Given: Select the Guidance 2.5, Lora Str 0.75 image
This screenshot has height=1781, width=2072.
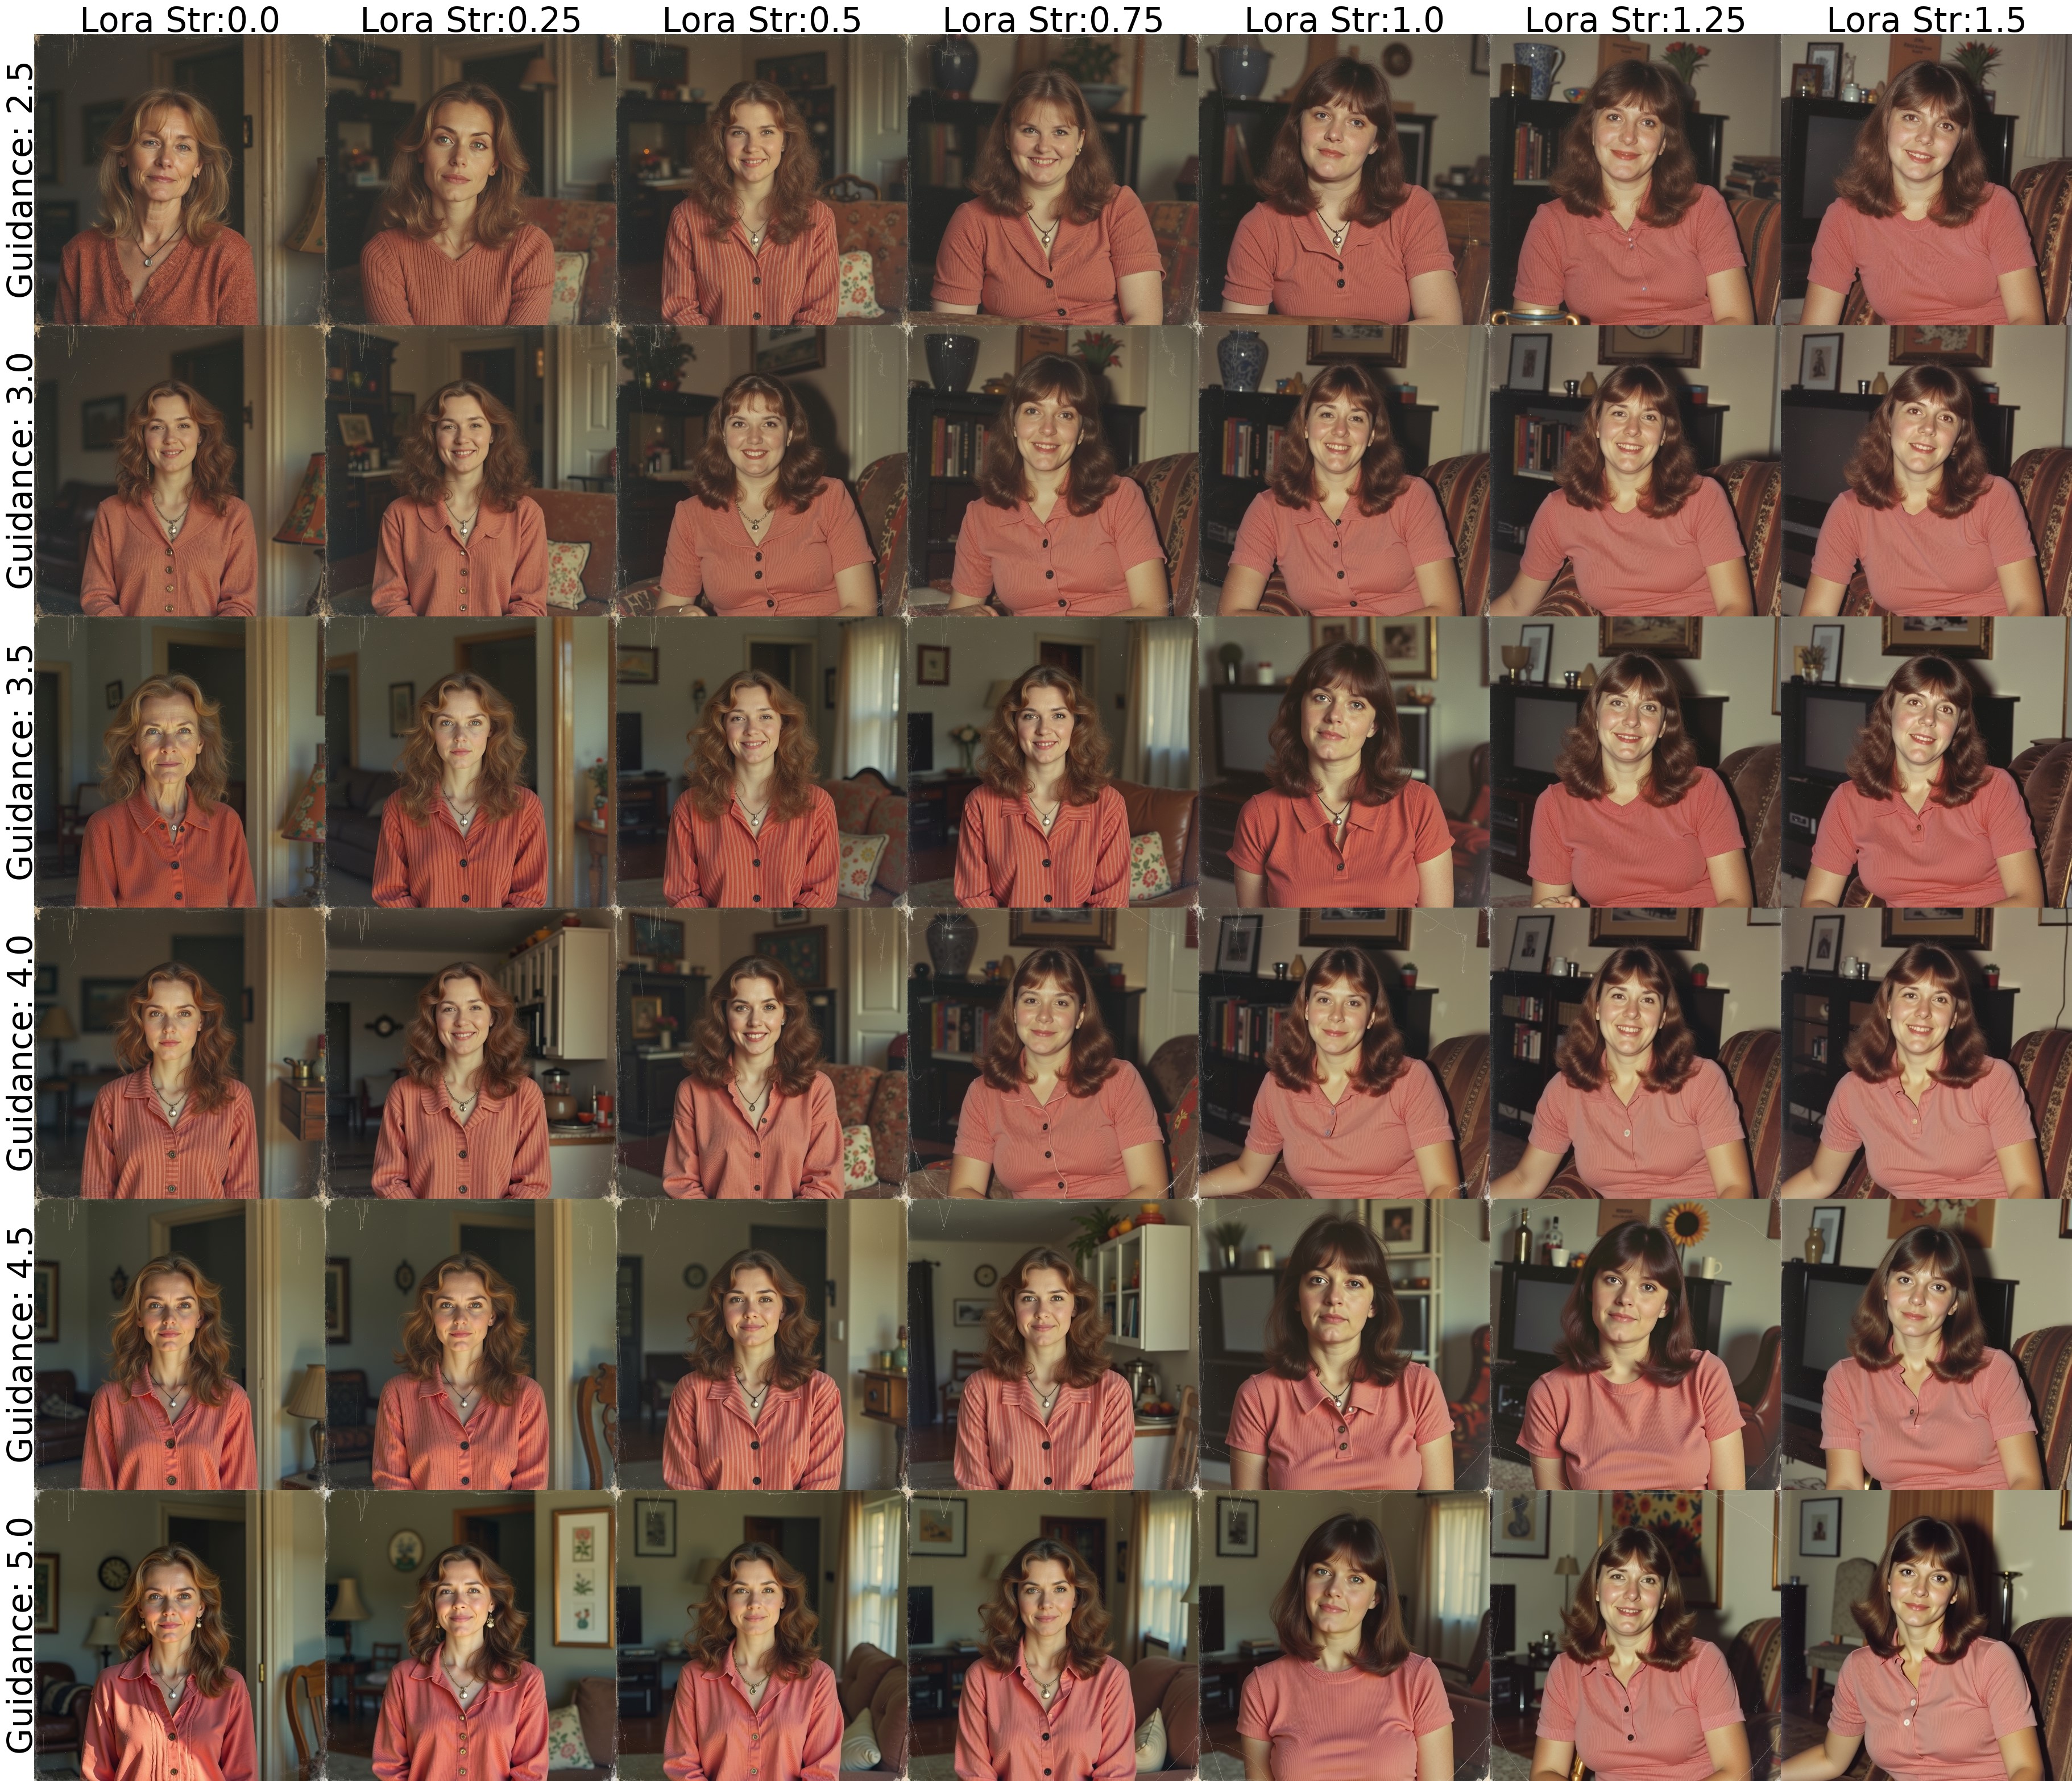Looking at the screenshot, I should click(x=1053, y=180).
